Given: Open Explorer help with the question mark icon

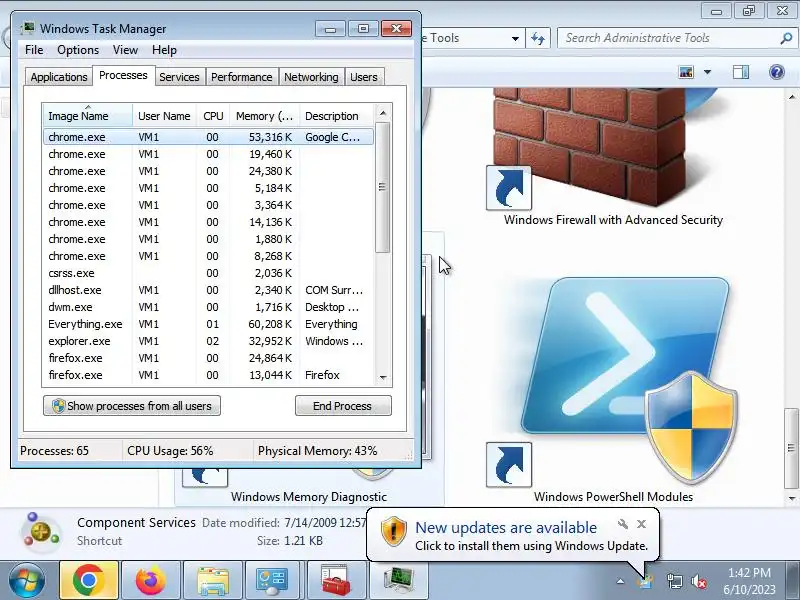Looking at the screenshot, I should click(x=777, y=72).
